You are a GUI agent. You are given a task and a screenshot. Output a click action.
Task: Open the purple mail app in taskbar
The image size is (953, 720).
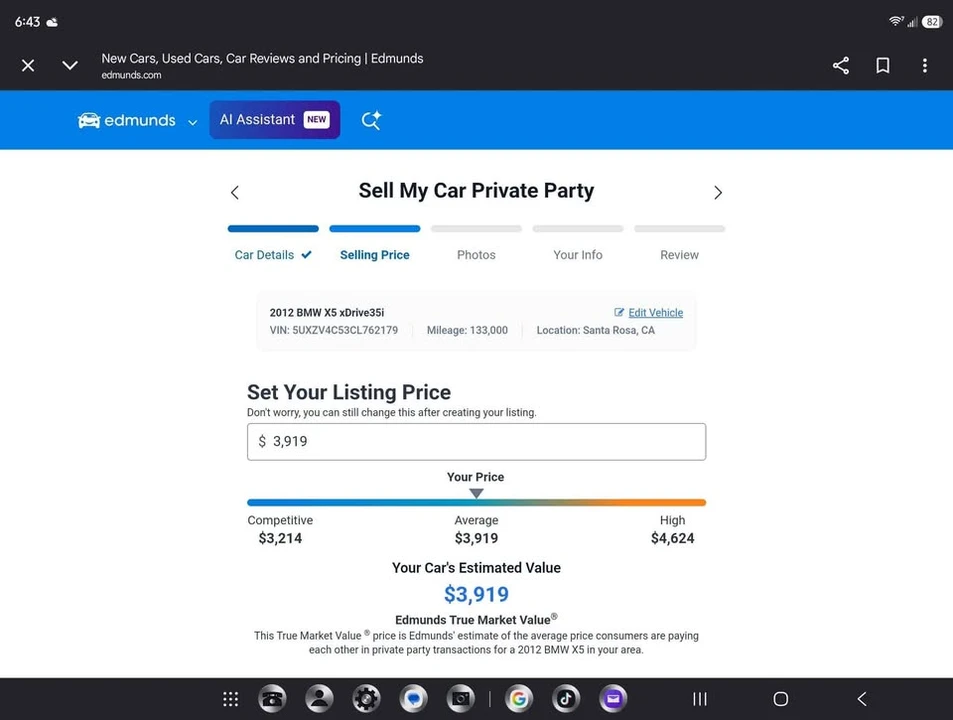(x=613, y=699)
